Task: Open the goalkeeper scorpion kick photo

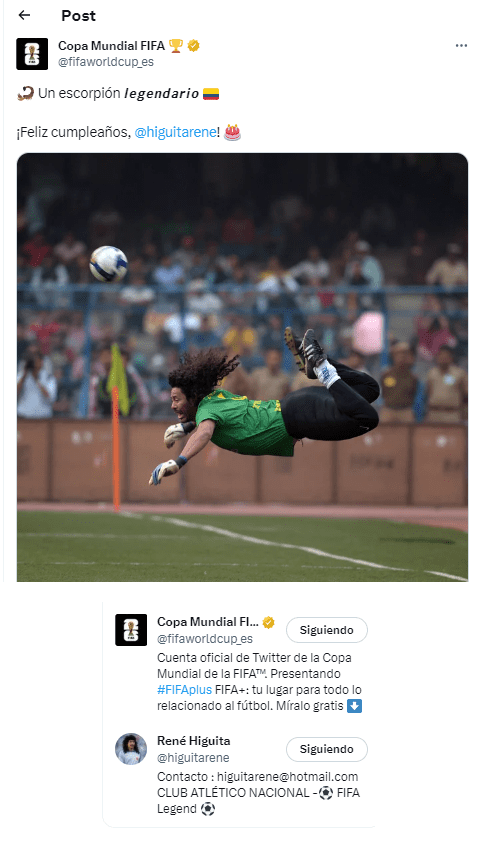Action: tap(242, 367)
